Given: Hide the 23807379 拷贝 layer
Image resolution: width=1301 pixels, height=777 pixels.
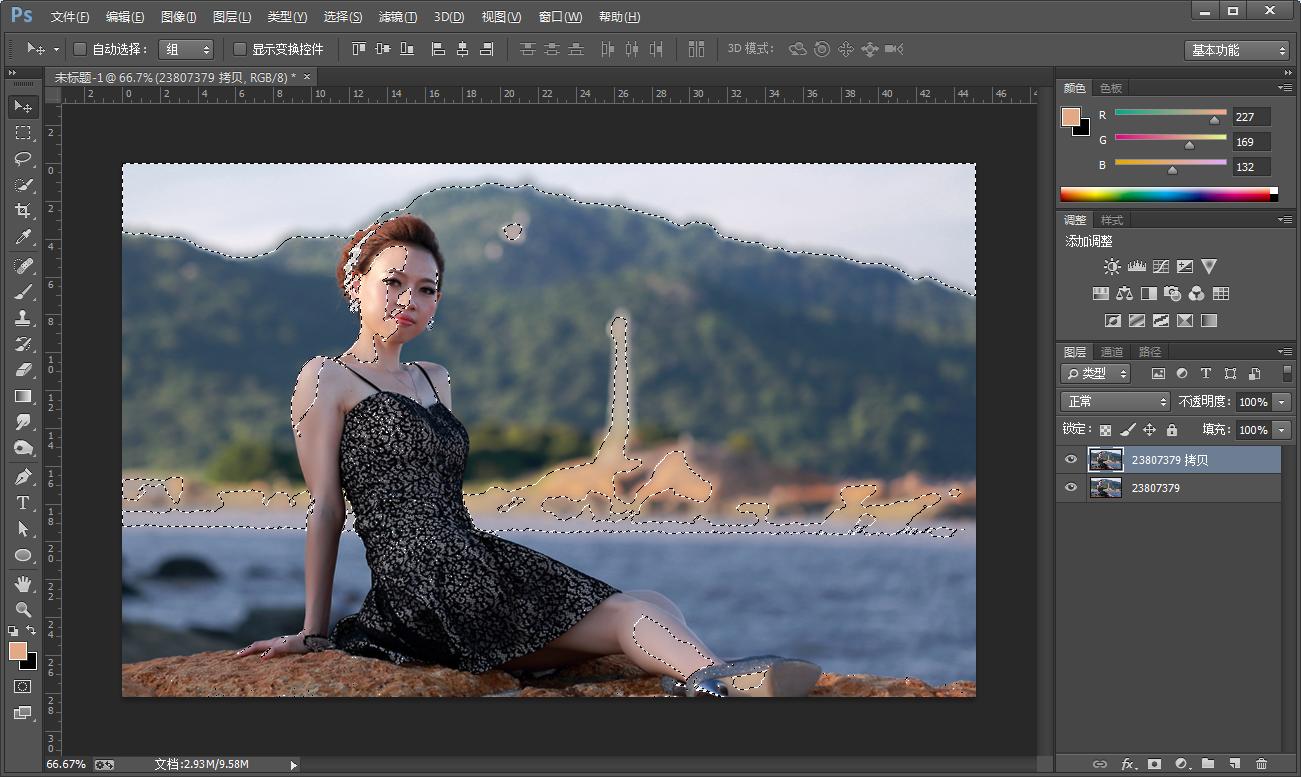Looking at the screenshot, I should [x=1071, y=460].
